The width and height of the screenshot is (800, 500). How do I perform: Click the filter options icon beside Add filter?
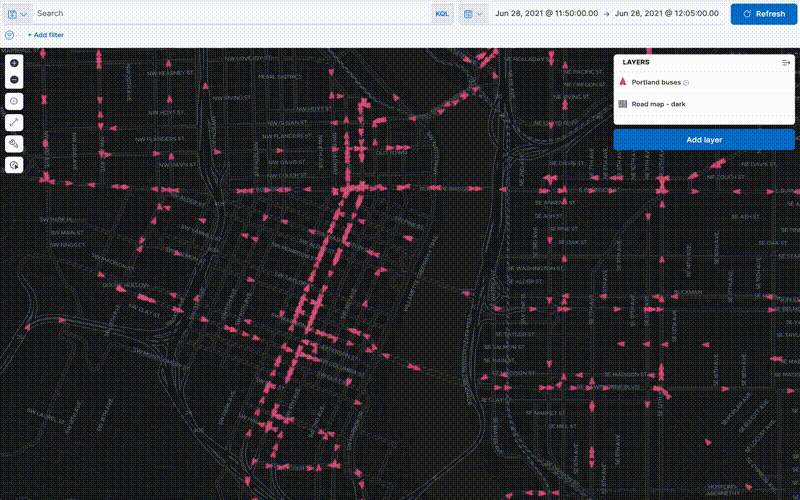[9, 34]
